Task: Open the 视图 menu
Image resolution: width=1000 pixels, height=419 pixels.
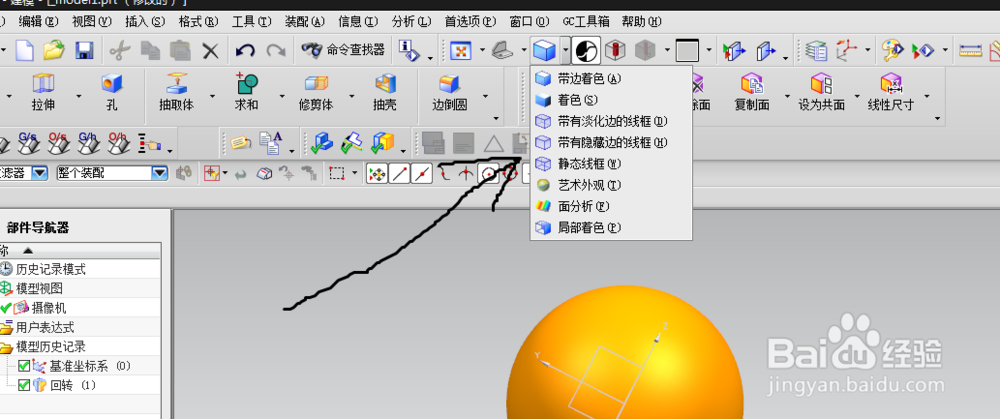Action: (x=92, y=22)
